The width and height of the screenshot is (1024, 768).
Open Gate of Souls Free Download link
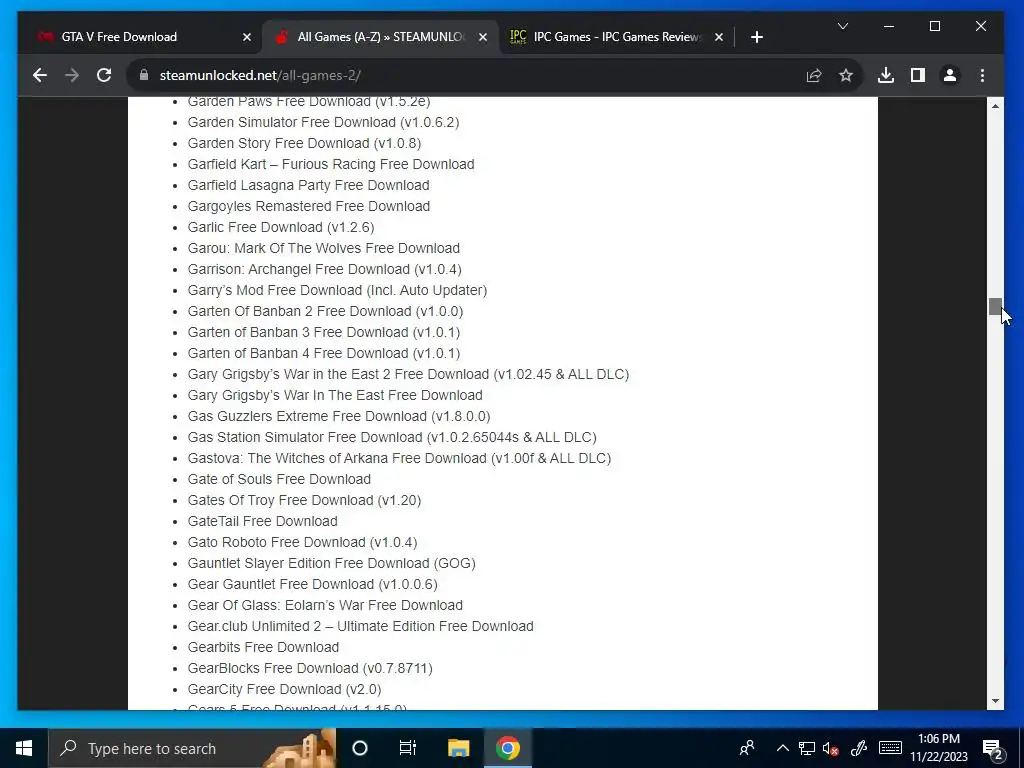[x=280, y=479]
